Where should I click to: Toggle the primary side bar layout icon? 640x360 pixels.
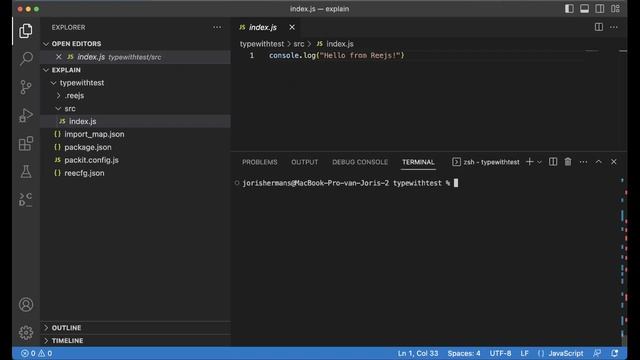569,9
